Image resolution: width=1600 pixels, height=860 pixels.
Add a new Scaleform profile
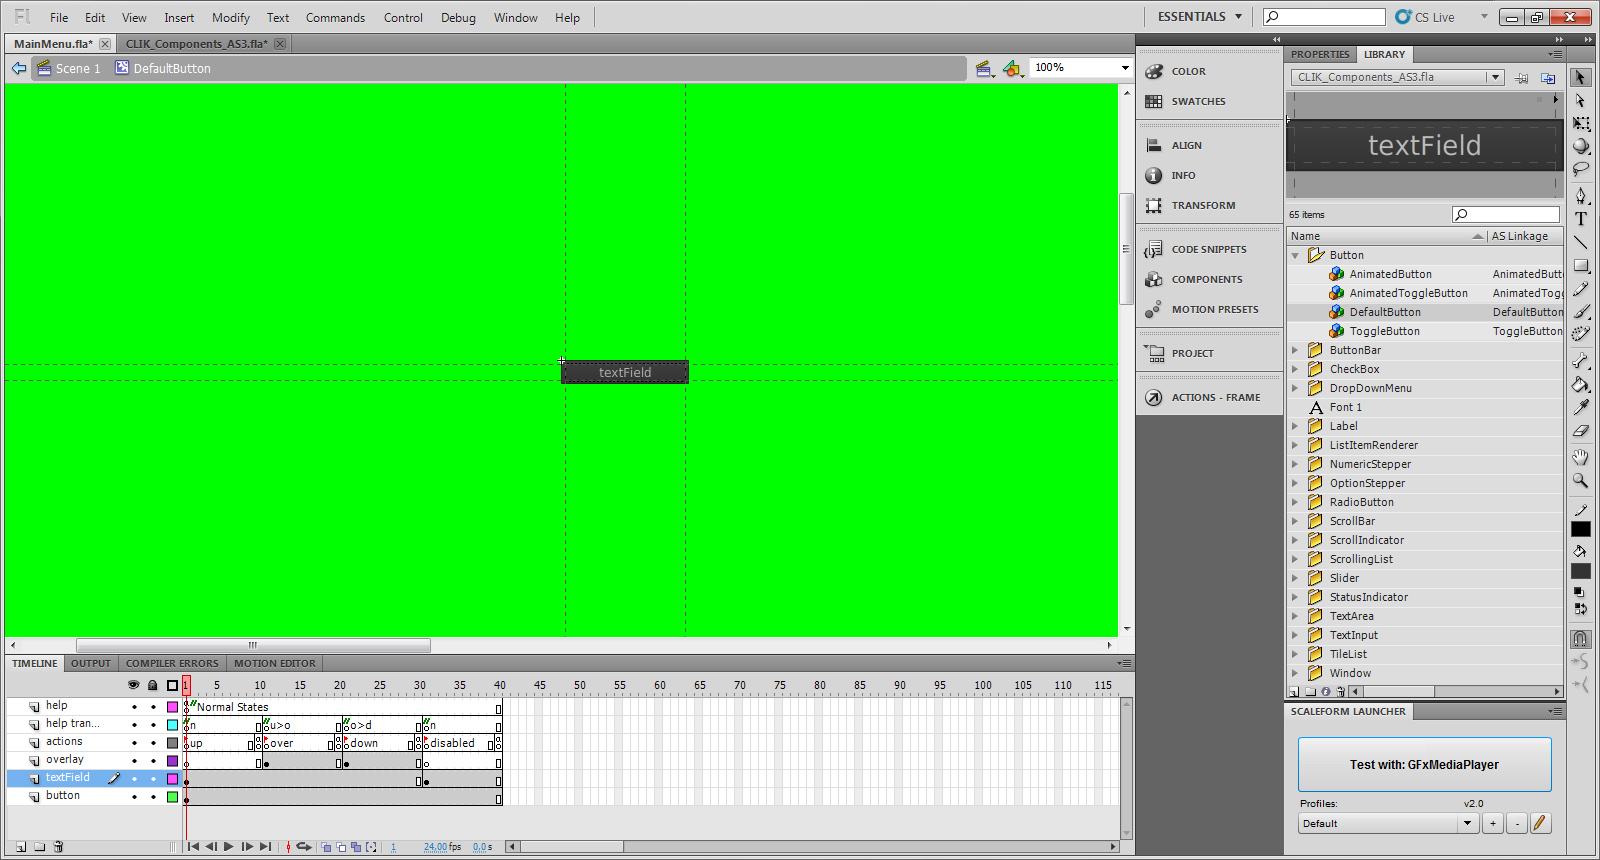(x=1492, y=824)
